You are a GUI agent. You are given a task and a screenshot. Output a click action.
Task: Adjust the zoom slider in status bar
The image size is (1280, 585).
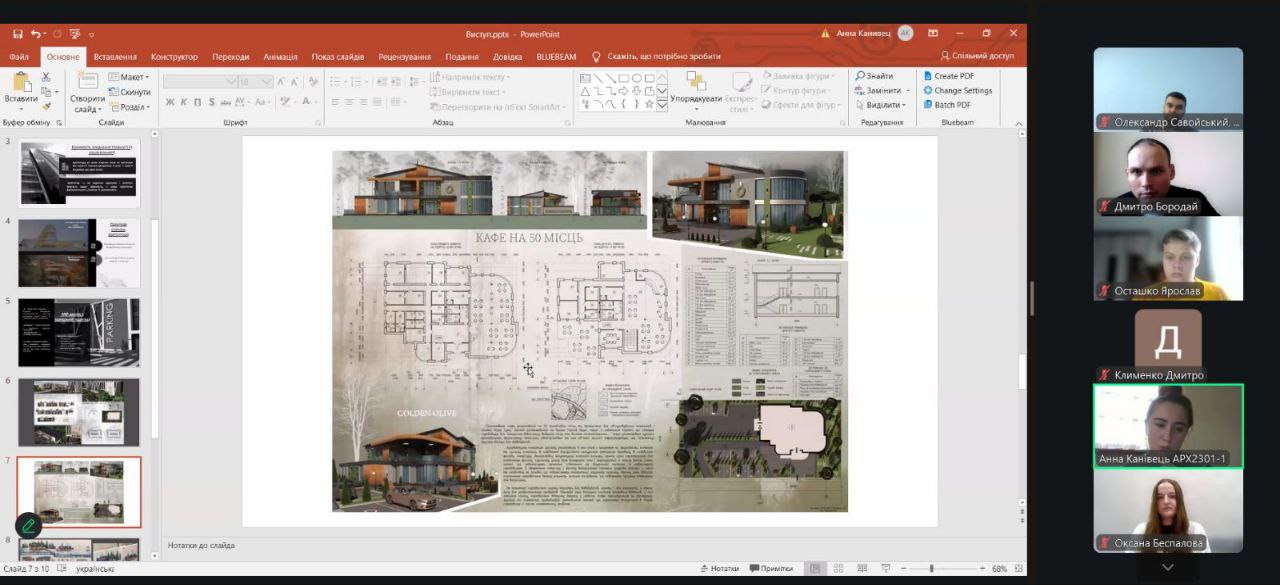(x=931, y=569)
